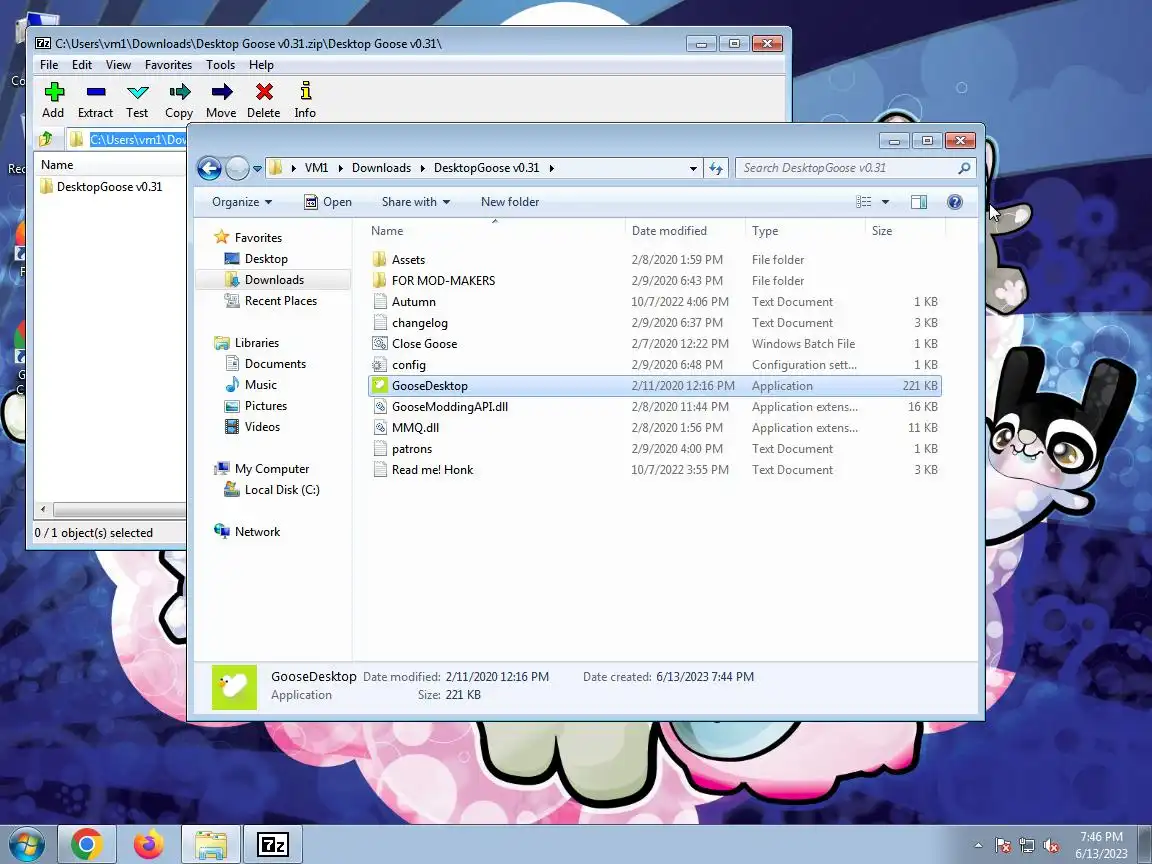The image size is (1152, 864).
Task: Switch to Windows Explorer taskbar button
Action: tap(211, 845)
